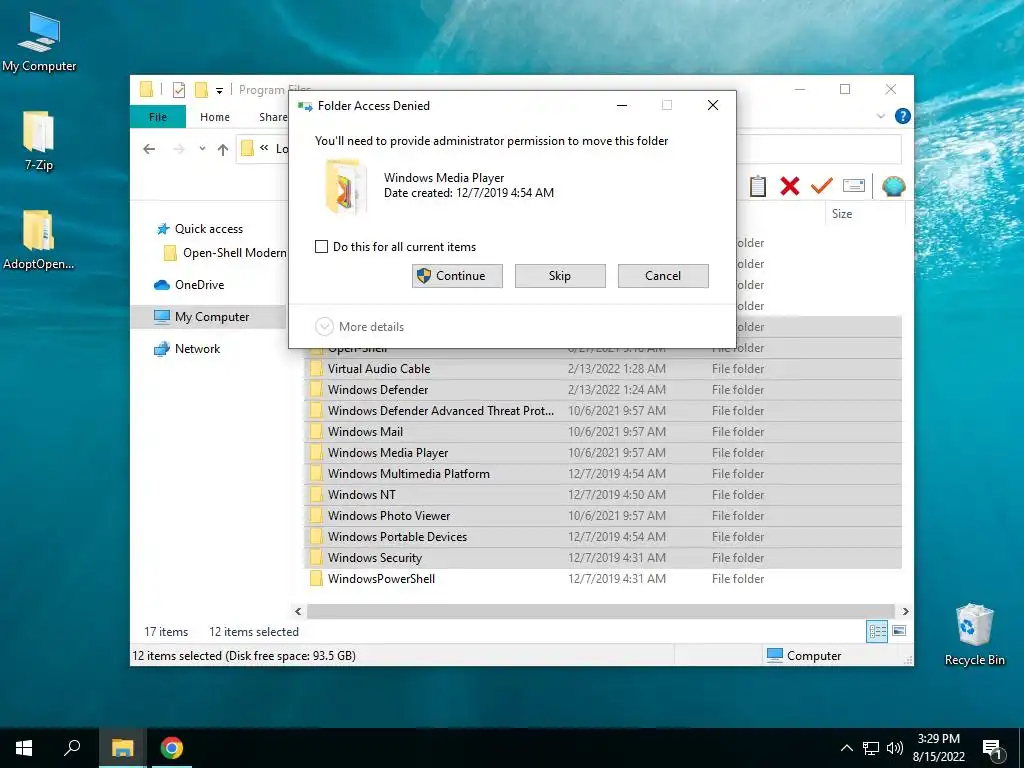Open the Windows Start button

[x=24, y=748]
